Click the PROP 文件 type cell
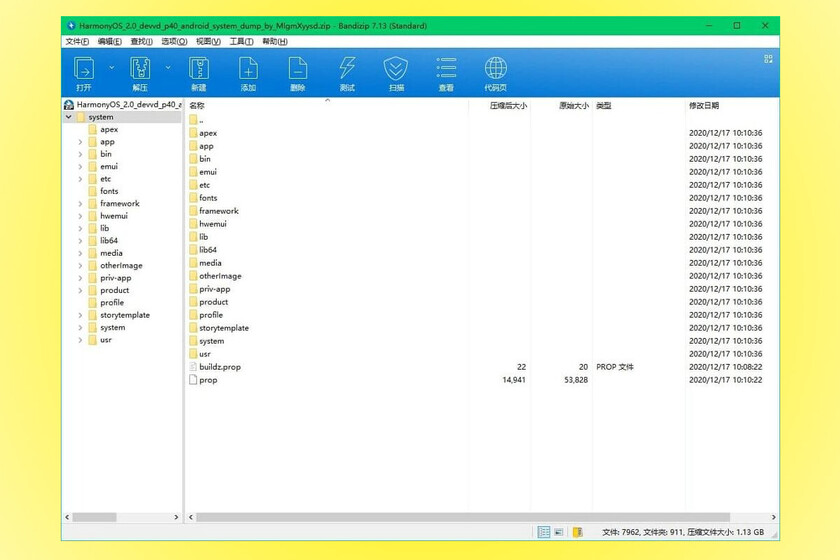This screenshot has height=560, width=840. pos(614,367)
